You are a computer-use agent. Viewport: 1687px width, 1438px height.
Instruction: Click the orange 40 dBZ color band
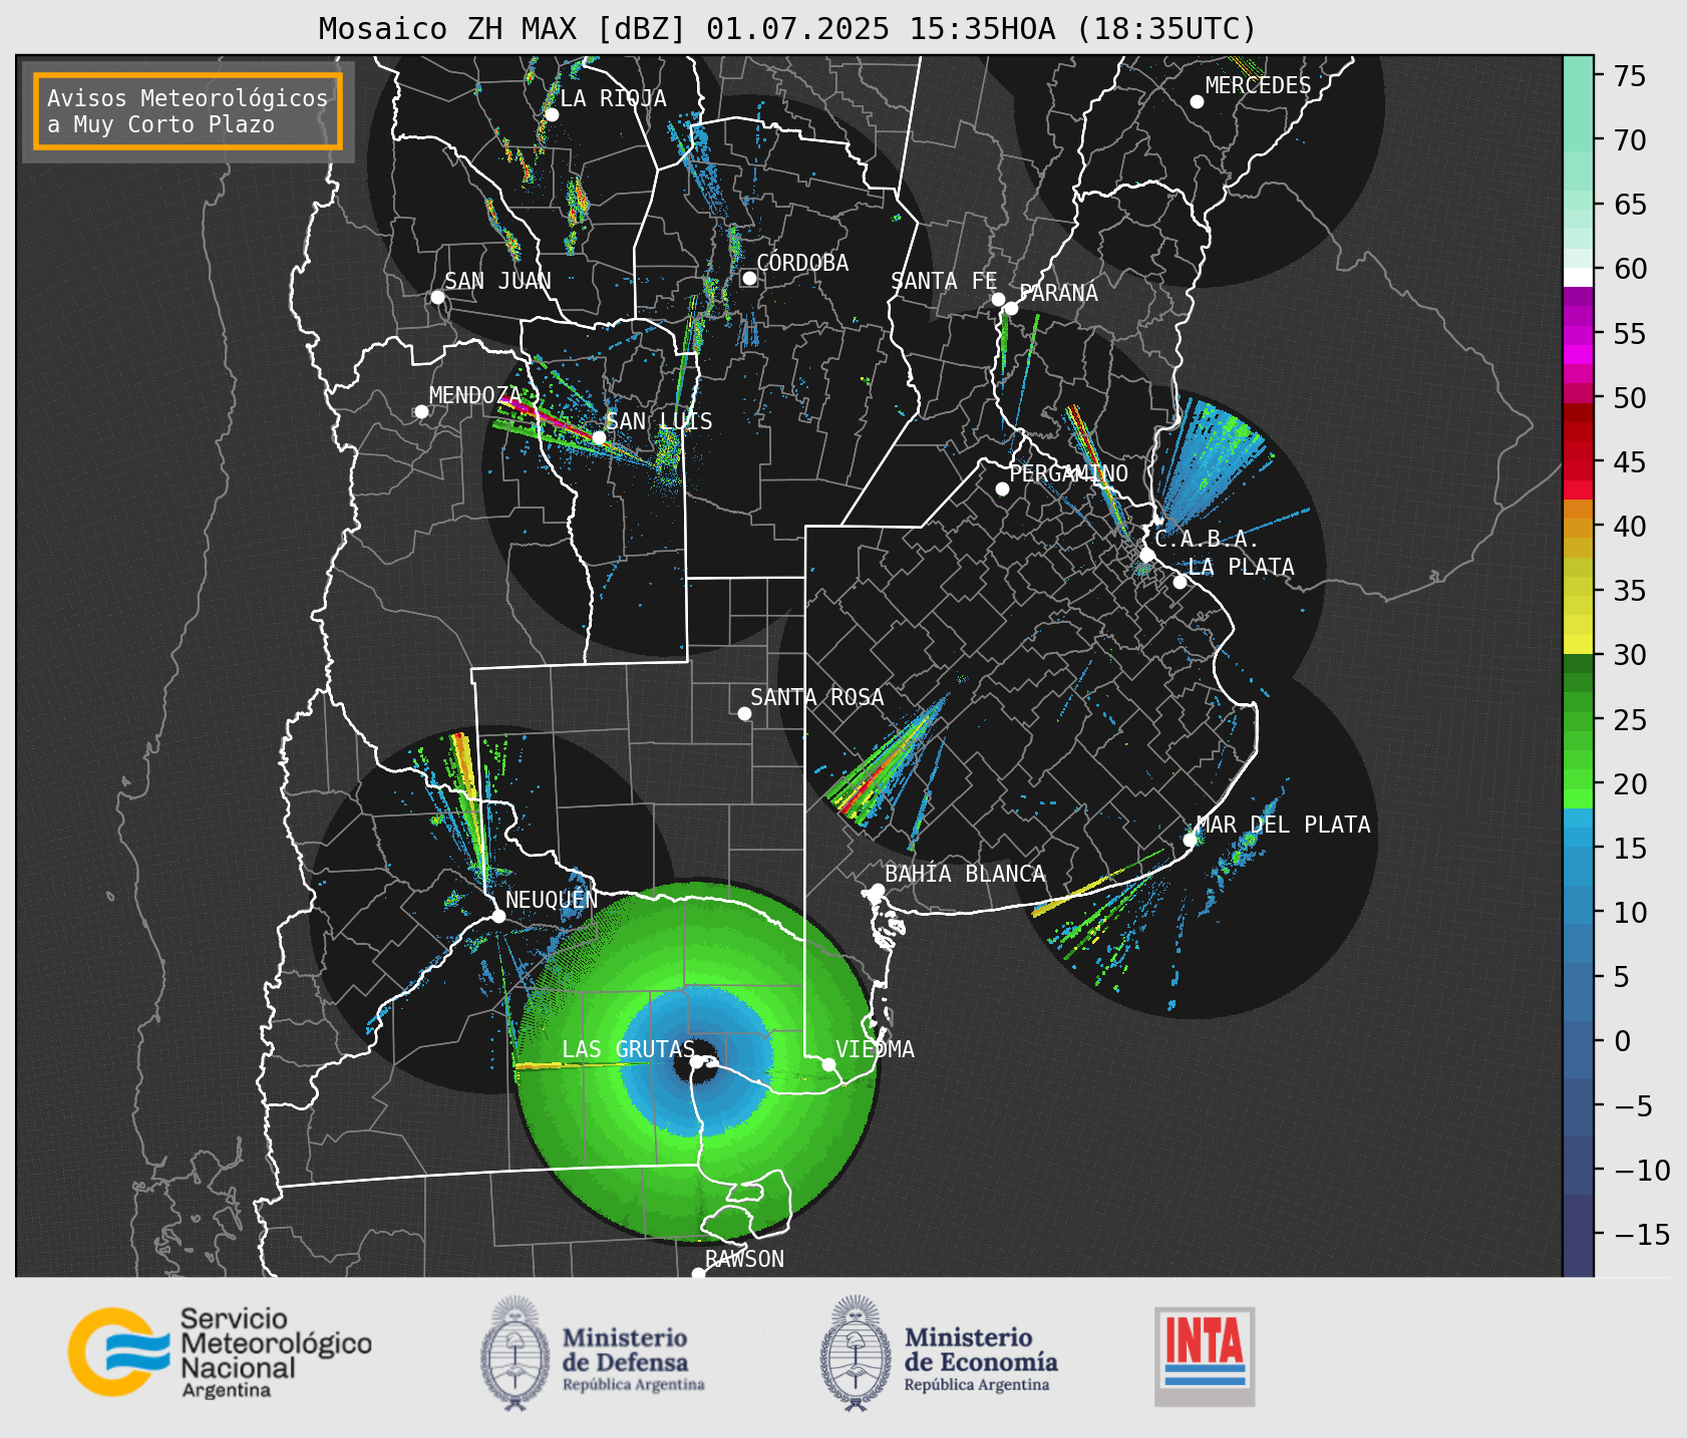pos(1578,526)
